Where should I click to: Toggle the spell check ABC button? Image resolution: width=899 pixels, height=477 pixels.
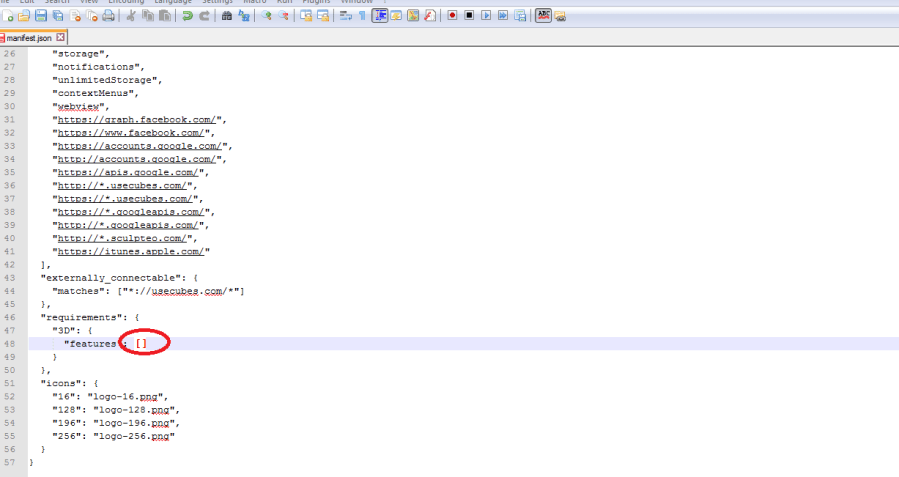click(543, 16)
